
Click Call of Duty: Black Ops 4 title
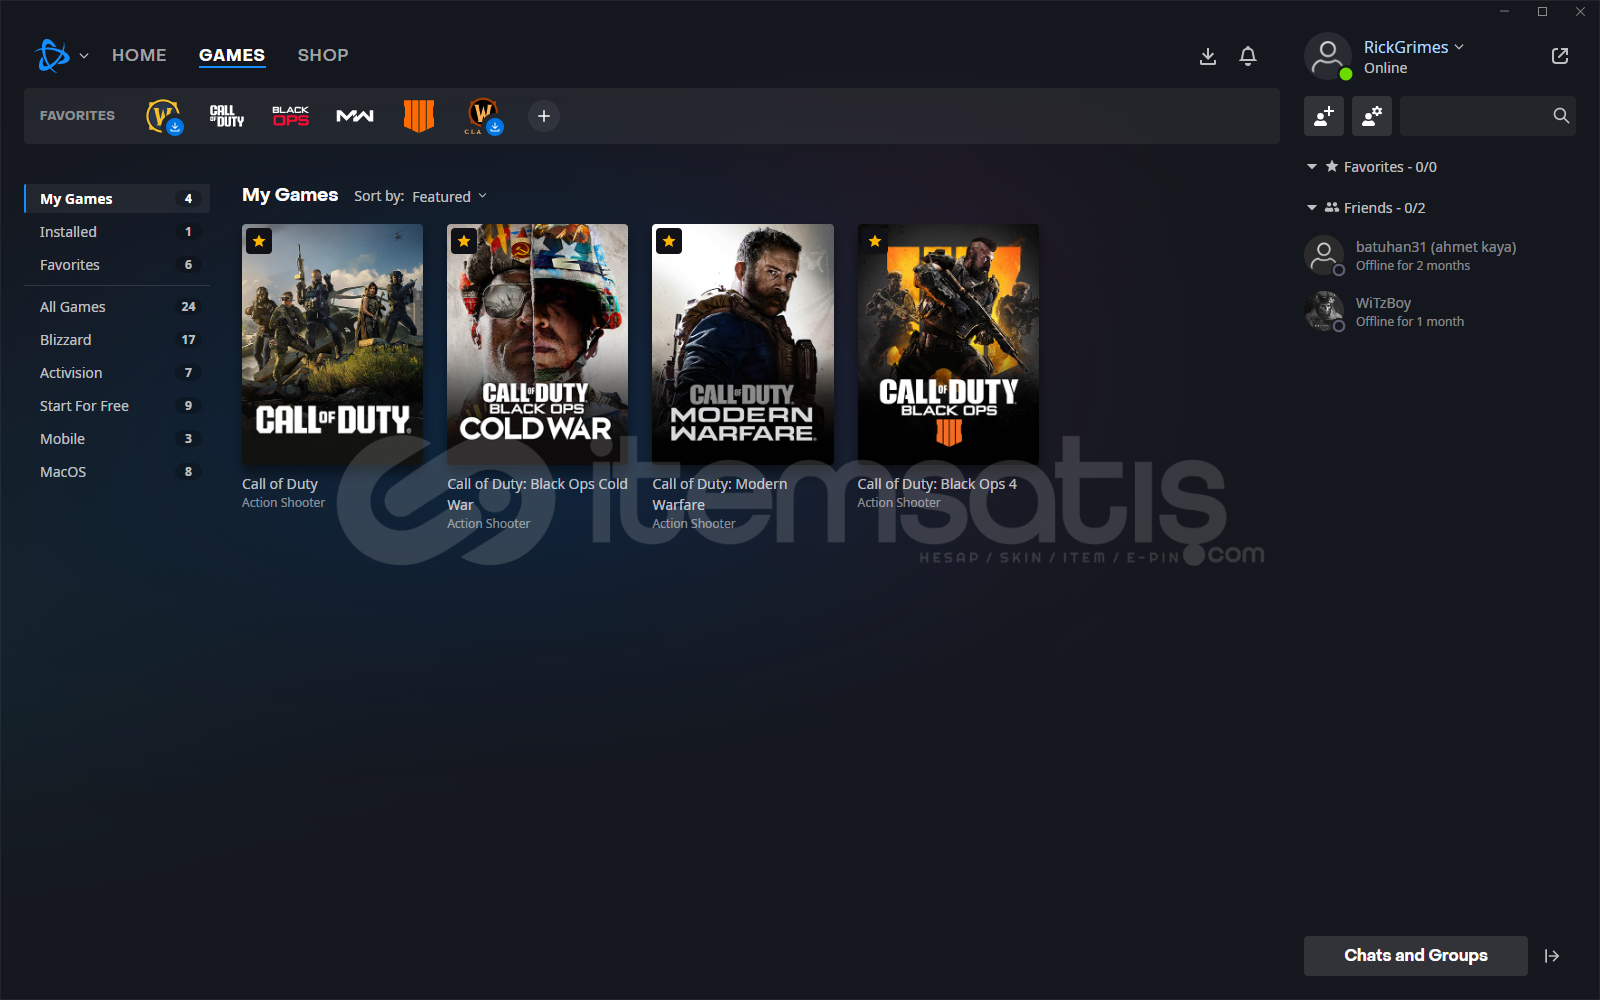937,484
